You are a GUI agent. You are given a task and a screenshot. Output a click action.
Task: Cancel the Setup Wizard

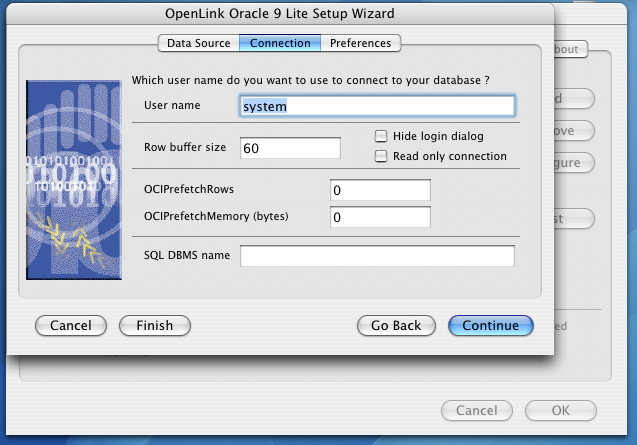(x=71, y=326)
